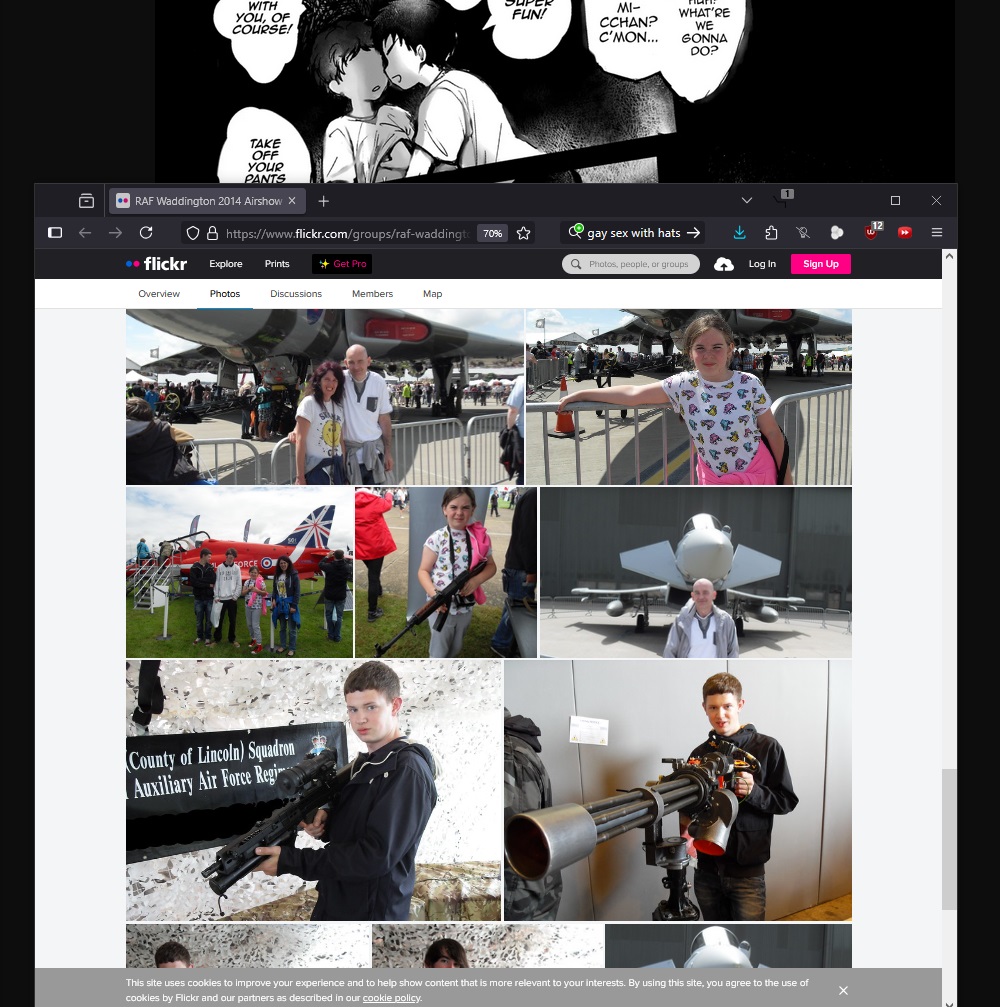Click the page scrollbar up arrow

pos(949,256)
